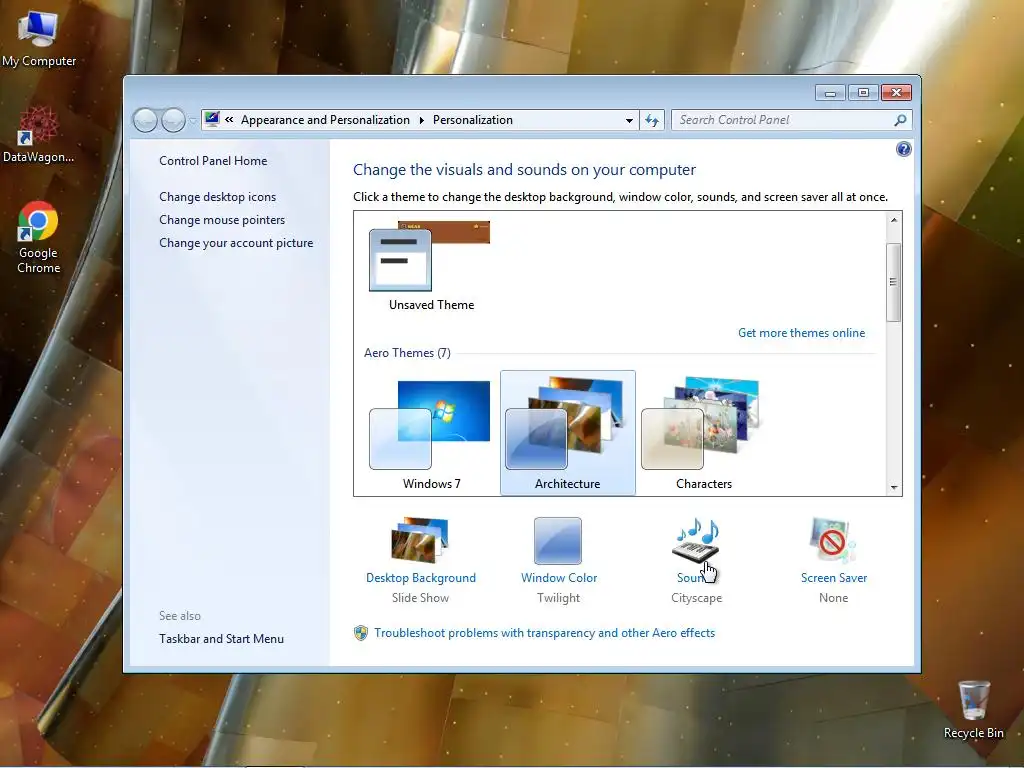Viewport: 1024px width, 768px height.
Task: Click Get more themes online link
Action: click(x=801, y=332)
